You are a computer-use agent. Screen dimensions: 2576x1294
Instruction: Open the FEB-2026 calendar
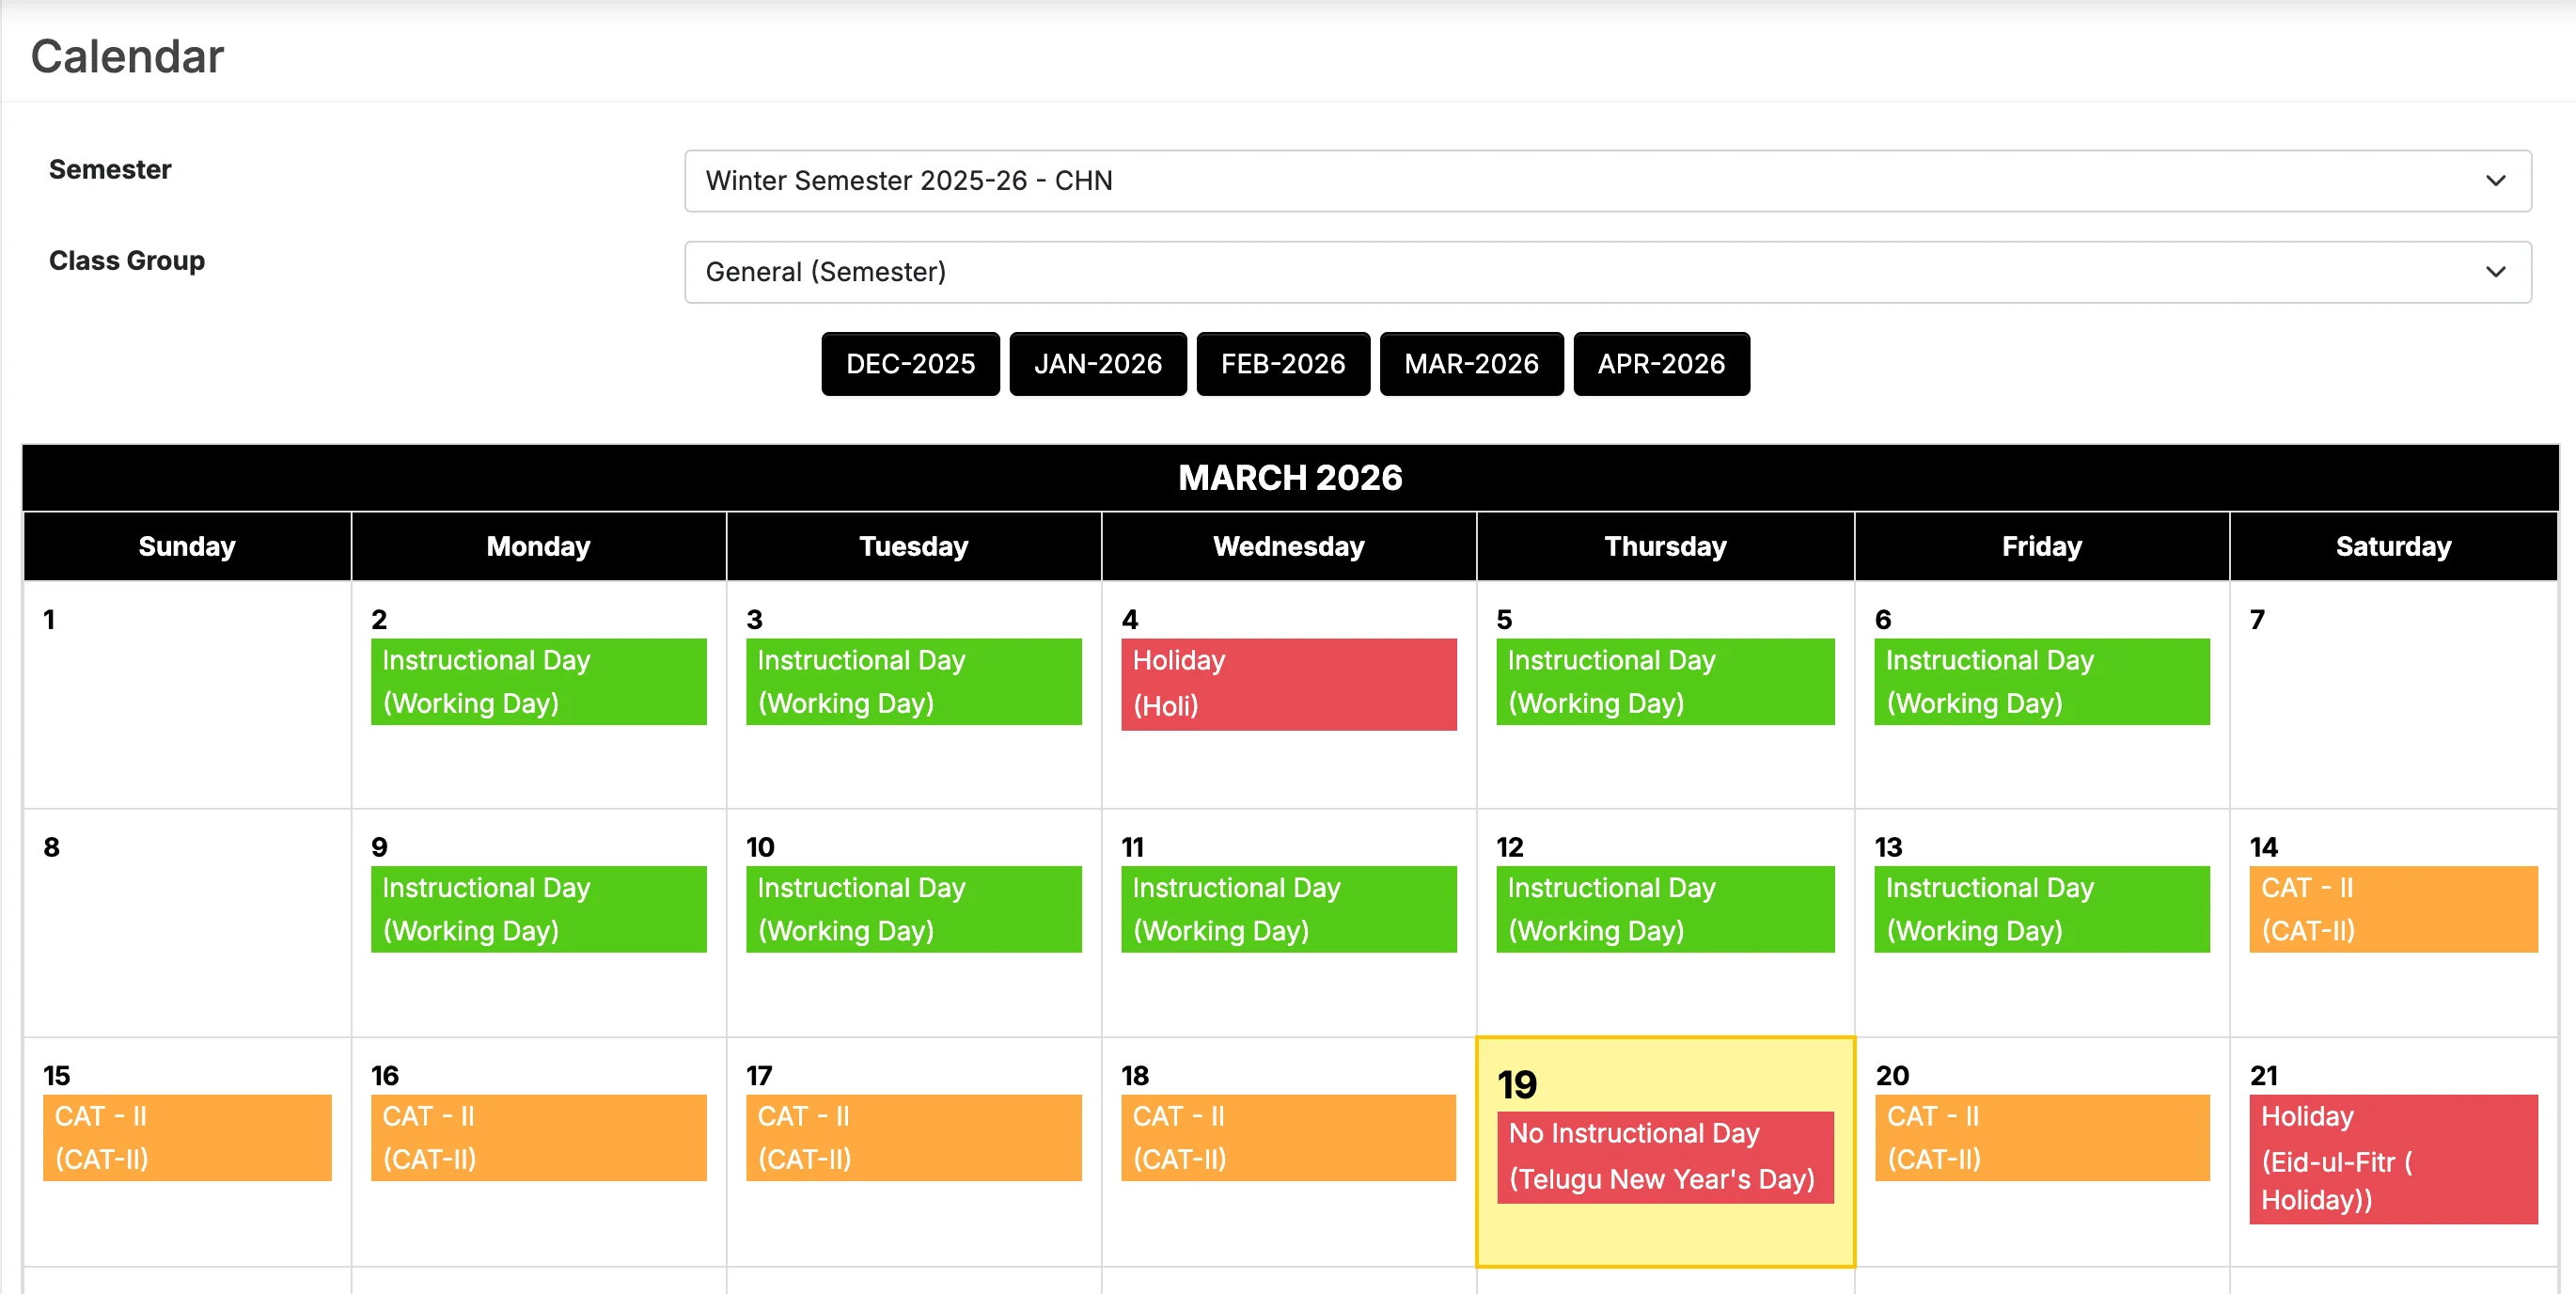click(1283, 364)
